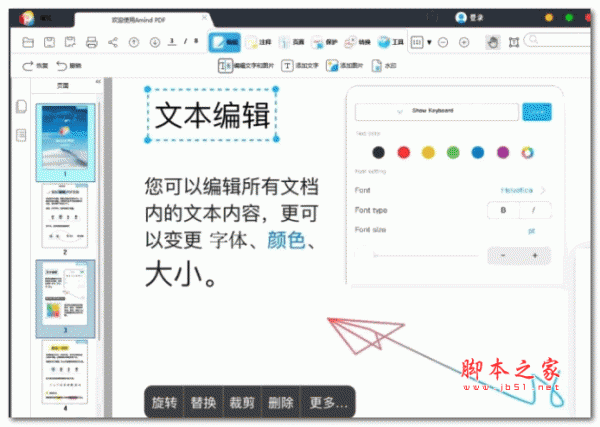Click the share icon in the toolbar
Screen dimensions: 600x427
[113, 42]
